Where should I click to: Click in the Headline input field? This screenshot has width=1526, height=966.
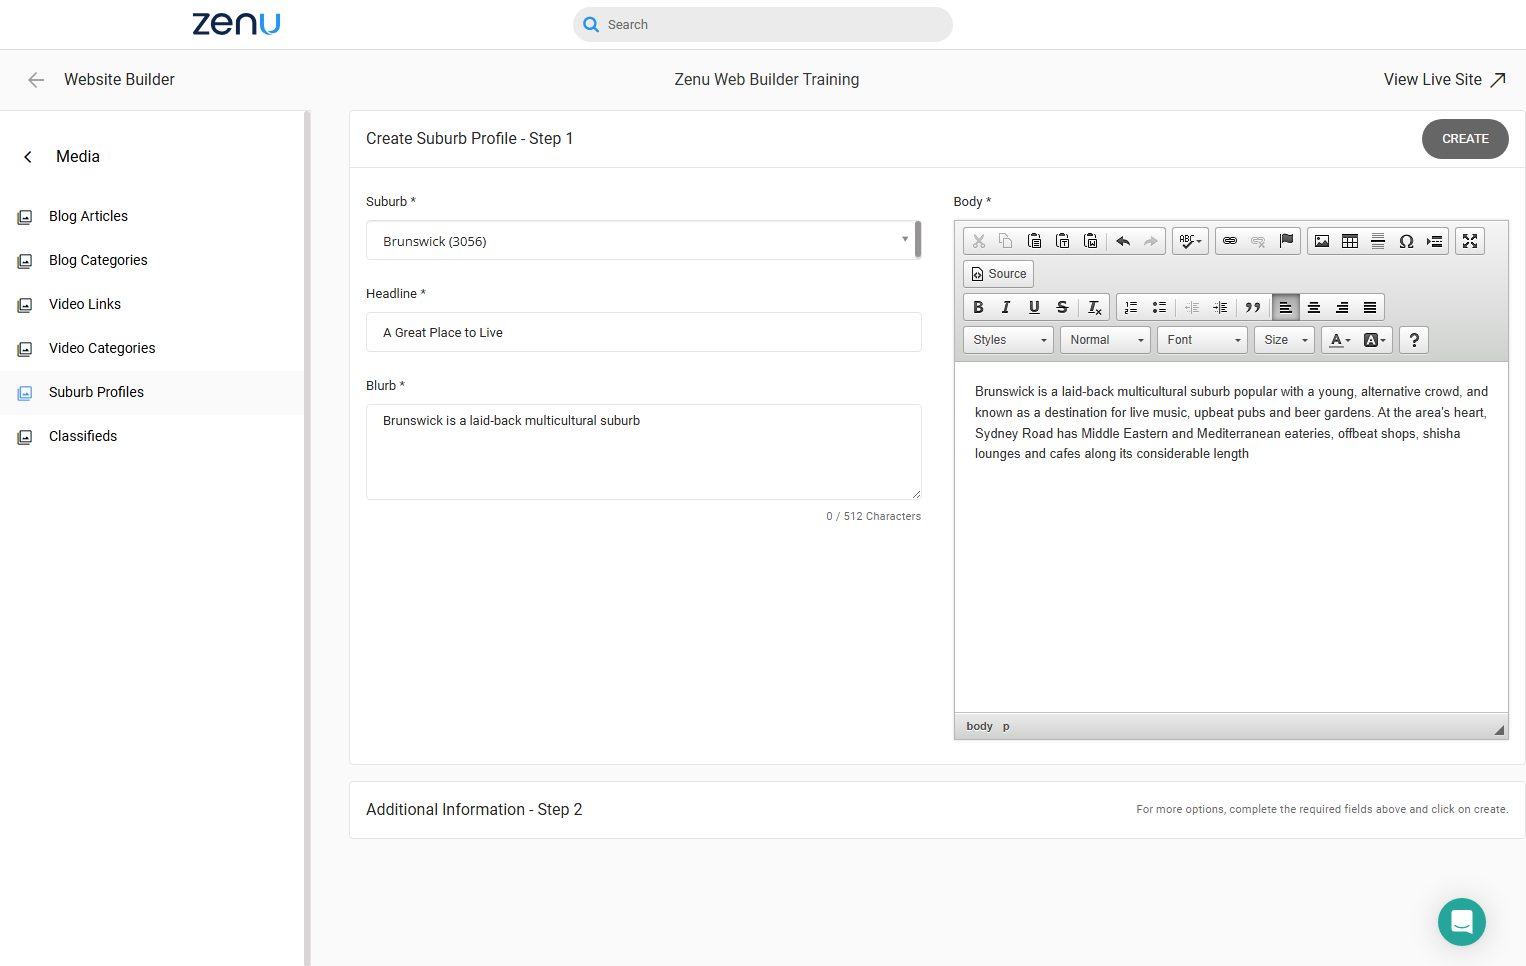[x=643, y=332]
